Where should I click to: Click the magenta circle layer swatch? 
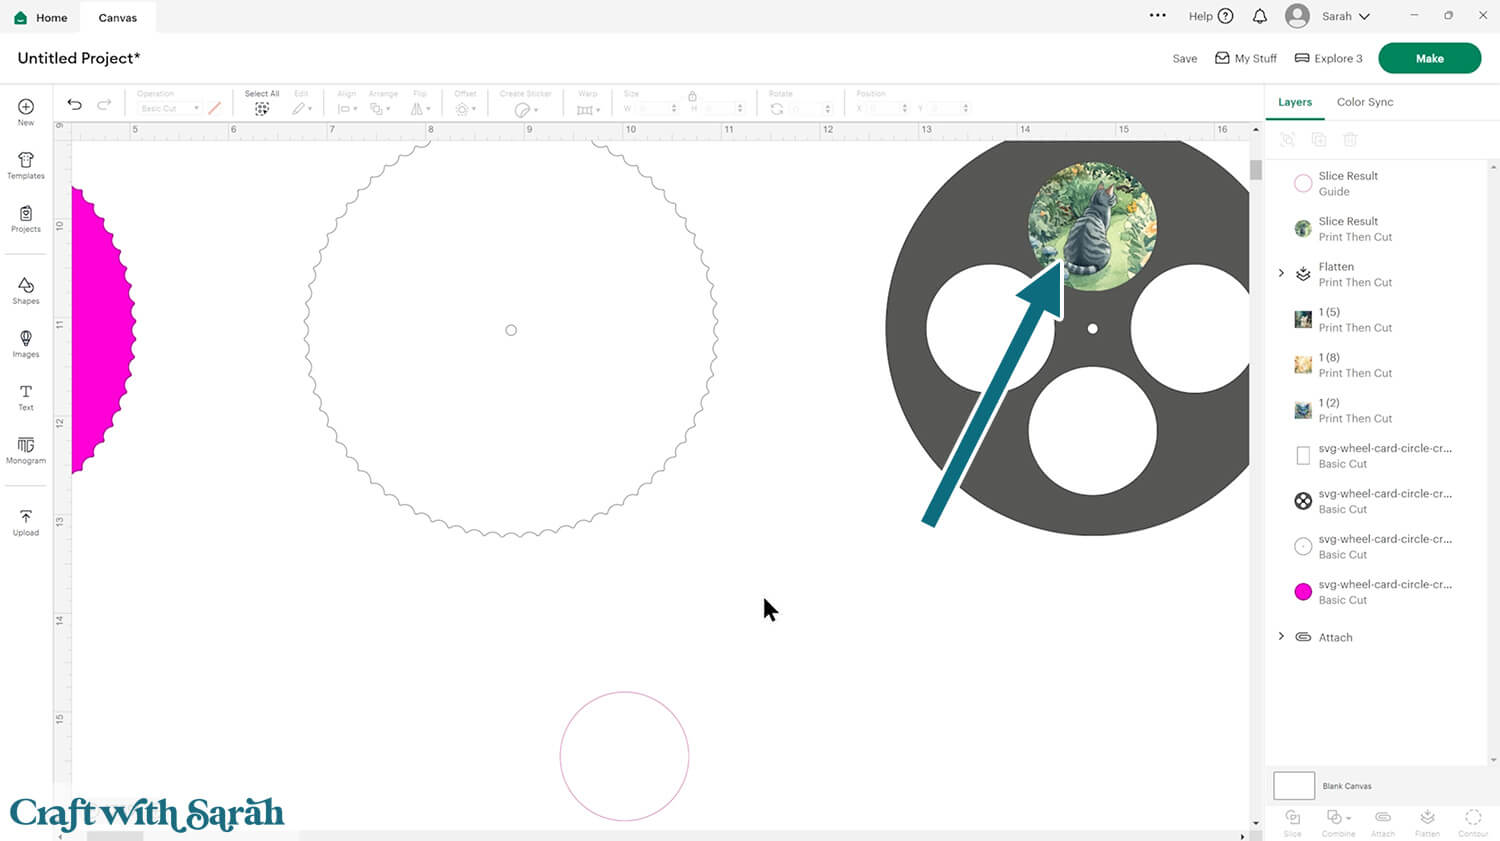click(1303, 592)
